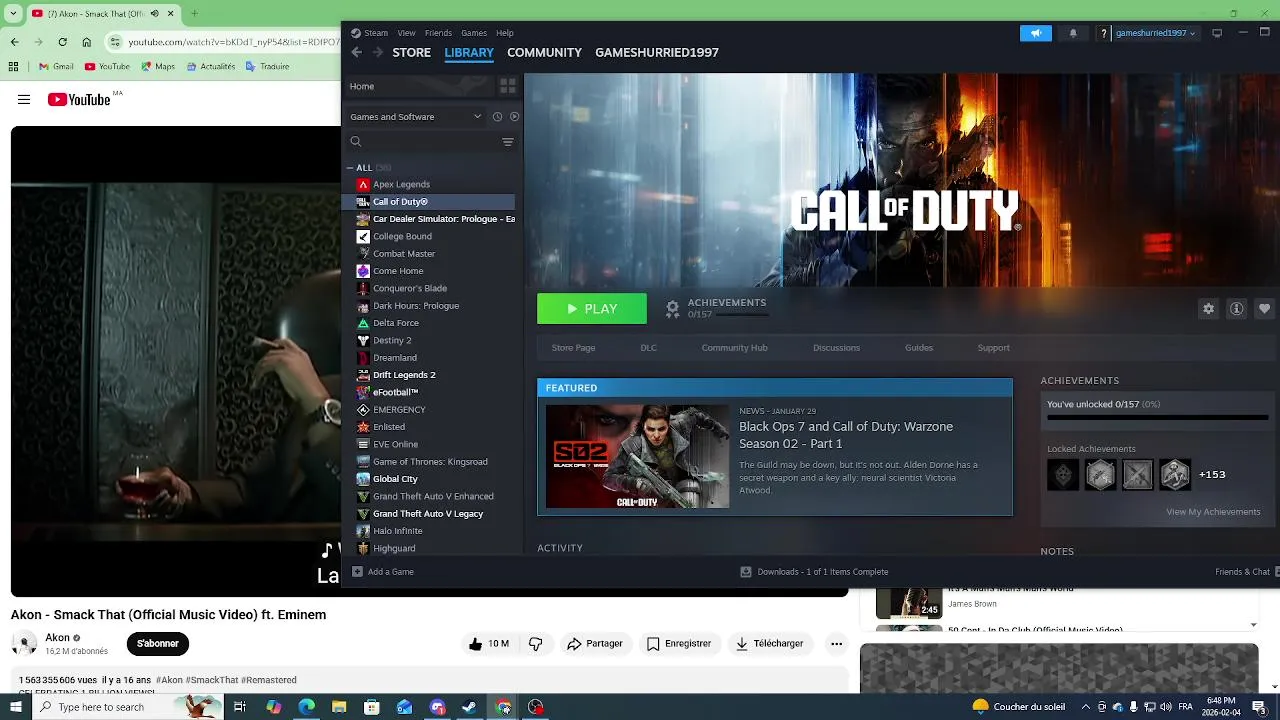
Task: Switch to the COMMUNITY tab
Action: [544, 52]
